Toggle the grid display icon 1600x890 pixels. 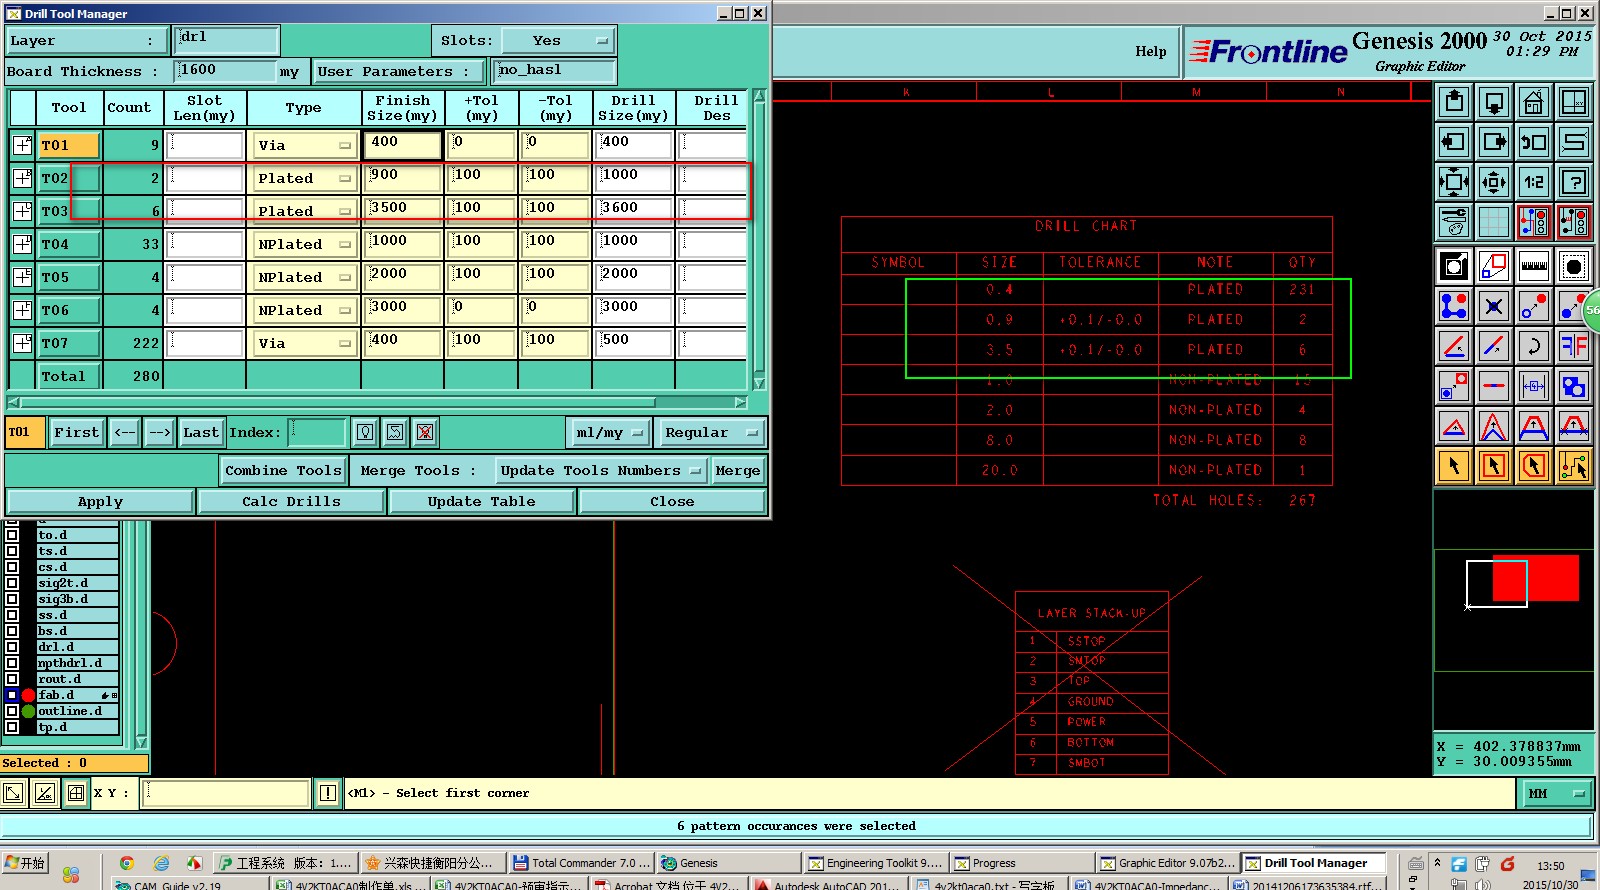(1494, 222)
